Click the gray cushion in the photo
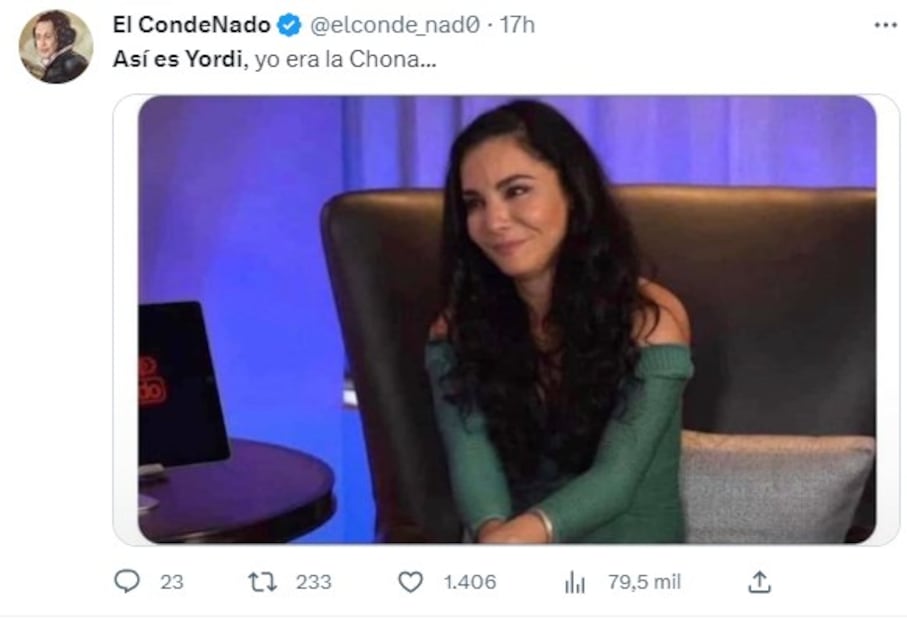The height and width of the screenshot is (620, 907). pyautogui.click(x=775, y=486)
